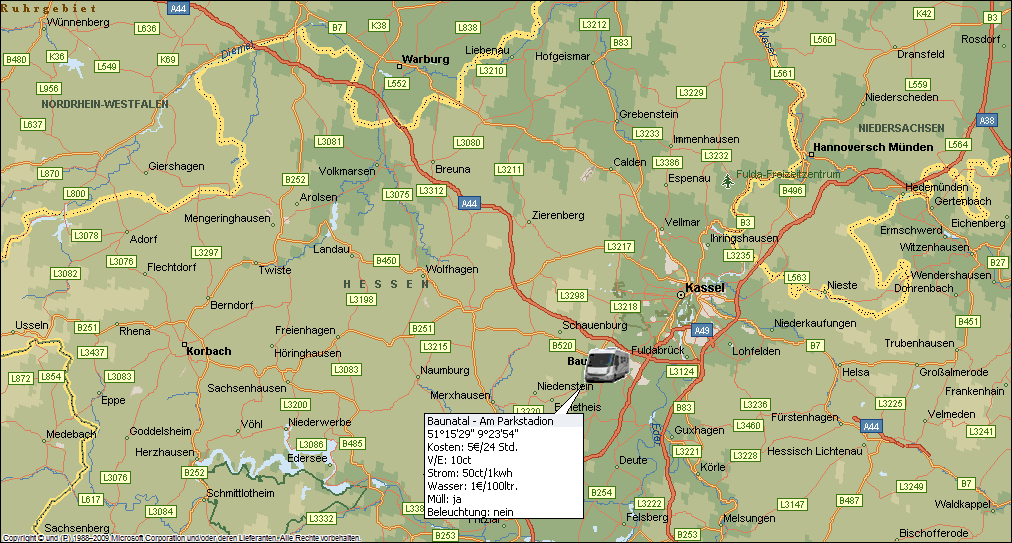This screenshot has height=543, width=1012.
Task: Click the coordinates line 51°15'29" 9°23'54"
Action: [473, 434]
